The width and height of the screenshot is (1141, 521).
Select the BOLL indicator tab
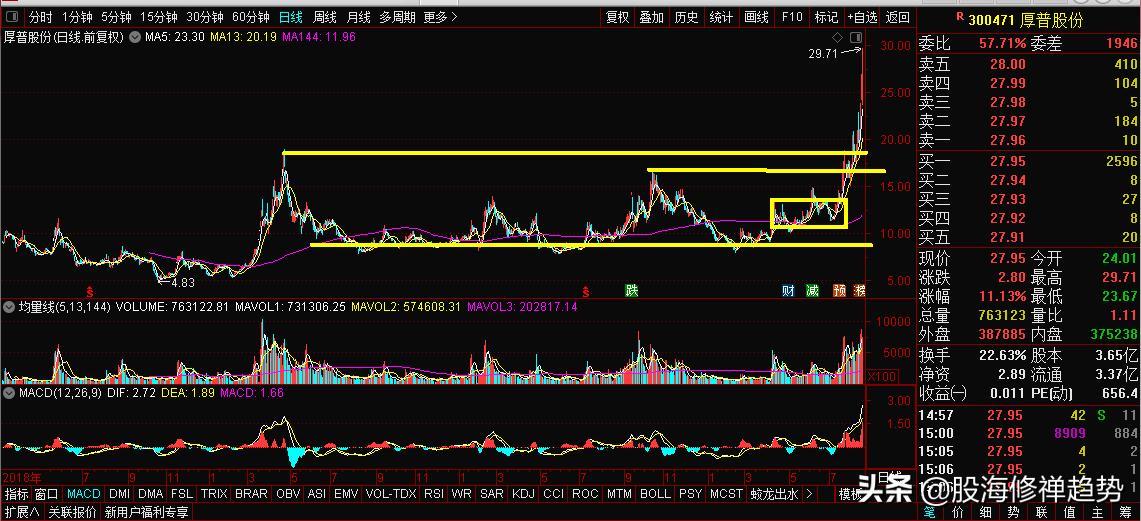655,494
